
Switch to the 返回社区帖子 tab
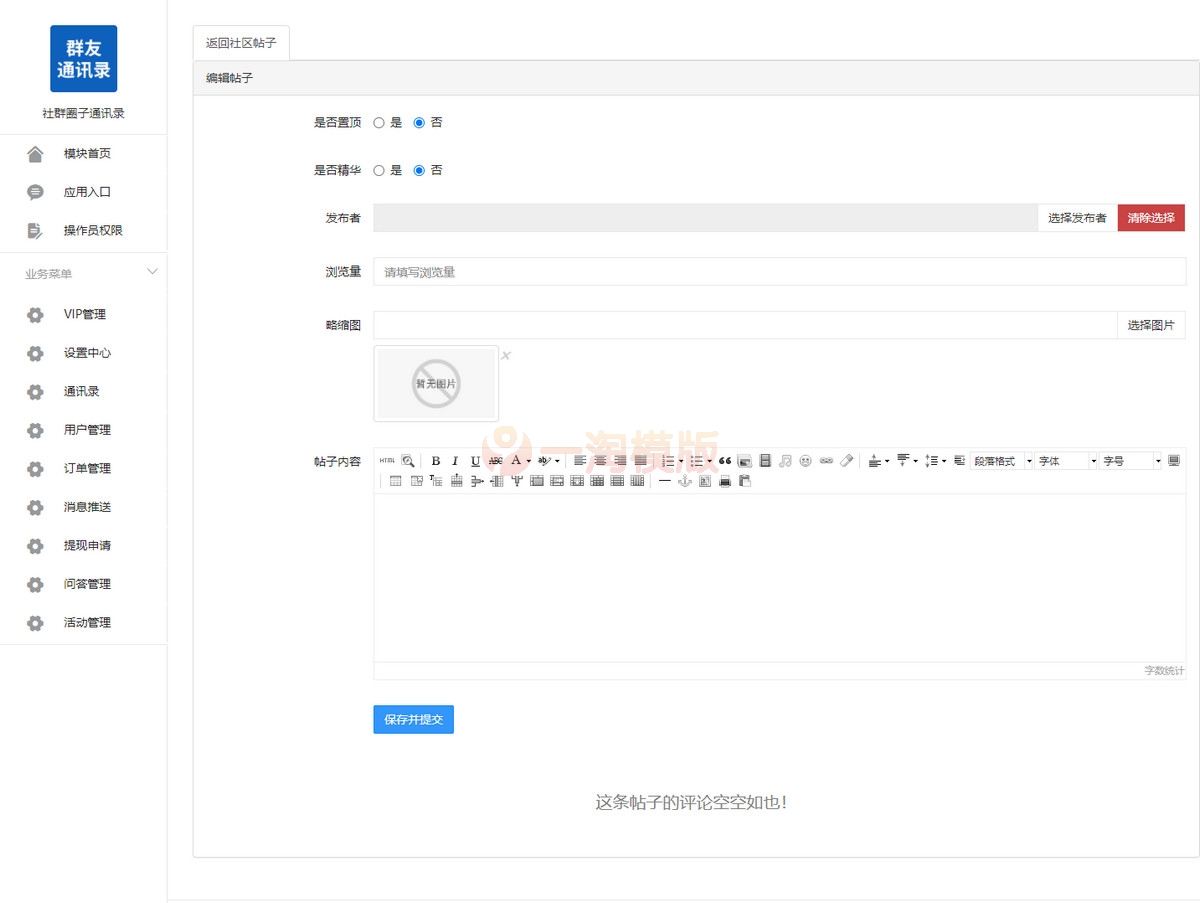(x=240, y=42)
